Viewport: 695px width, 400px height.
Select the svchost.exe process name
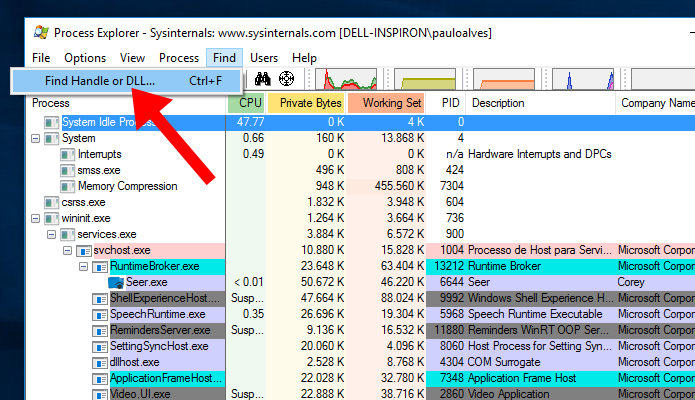(x=122, y=250)
